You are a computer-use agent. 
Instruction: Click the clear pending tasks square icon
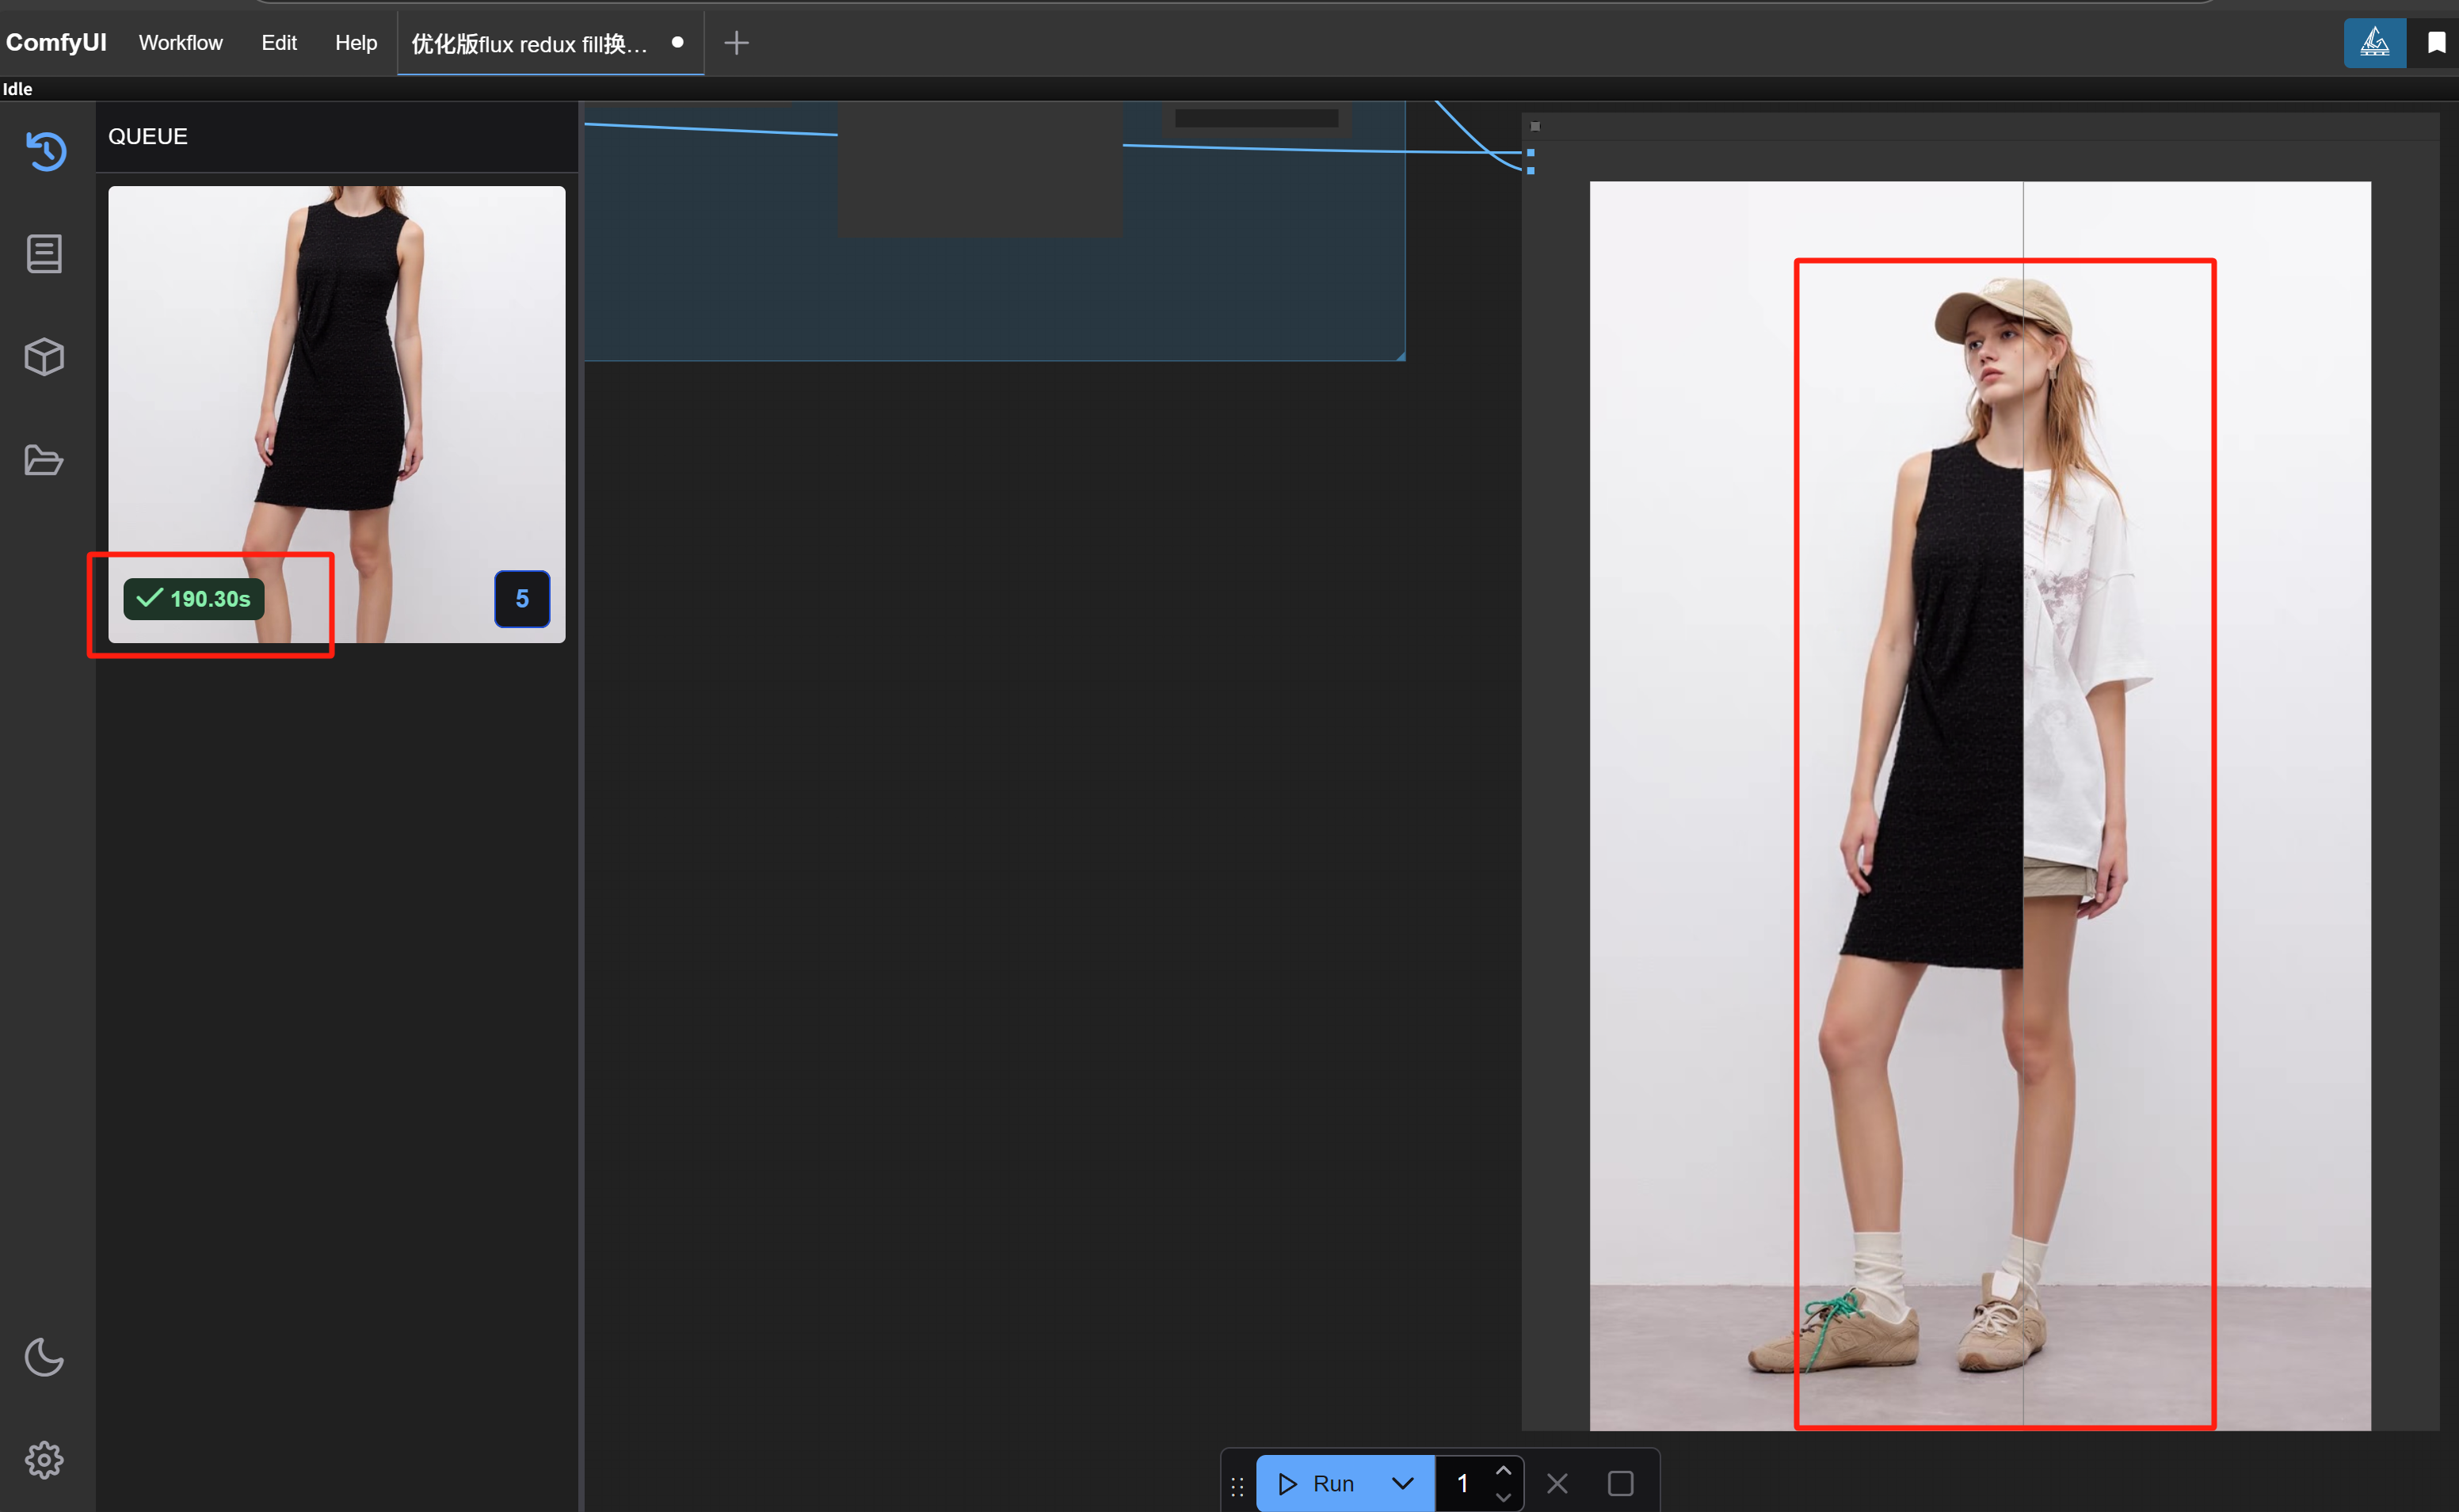click(x=1620, y=1483)
